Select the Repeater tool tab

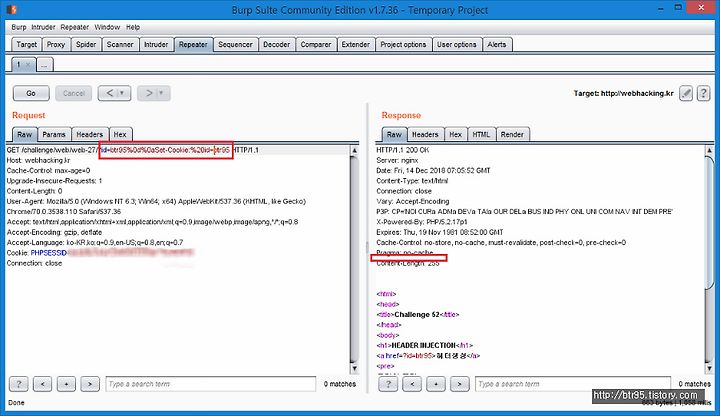193,45
